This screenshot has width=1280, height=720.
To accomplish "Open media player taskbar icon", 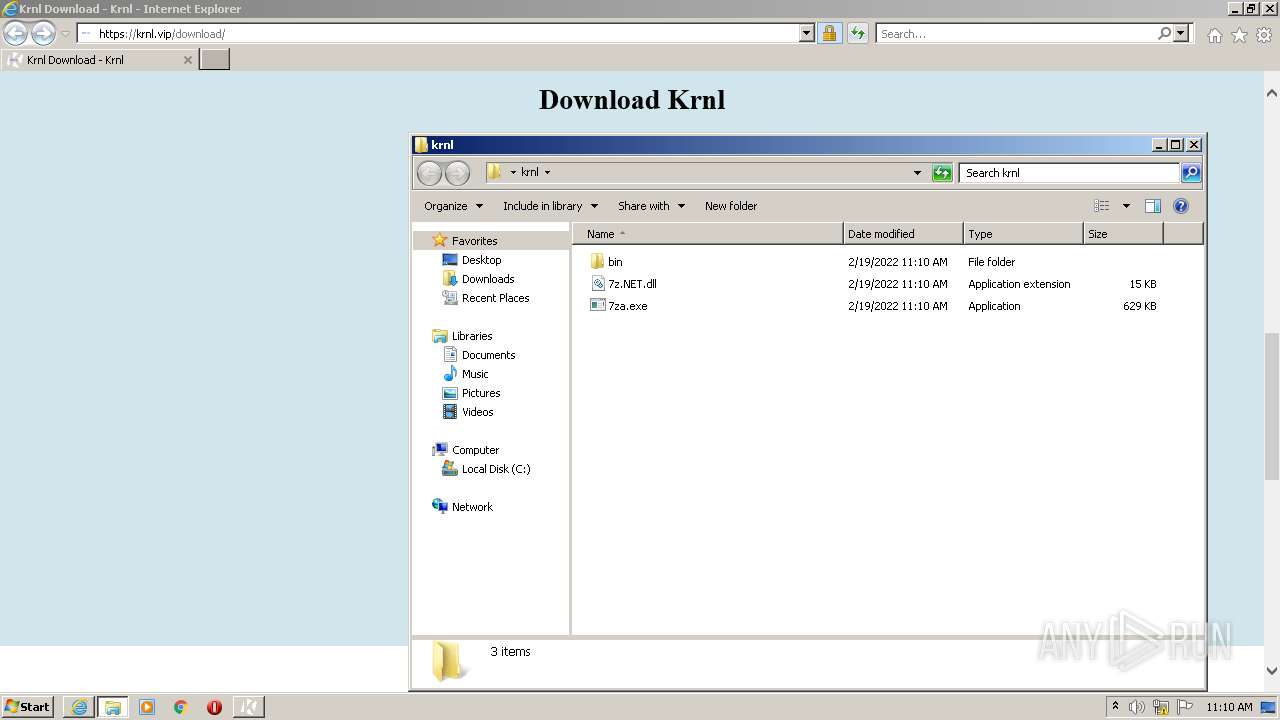I will (x=147, y=707).
